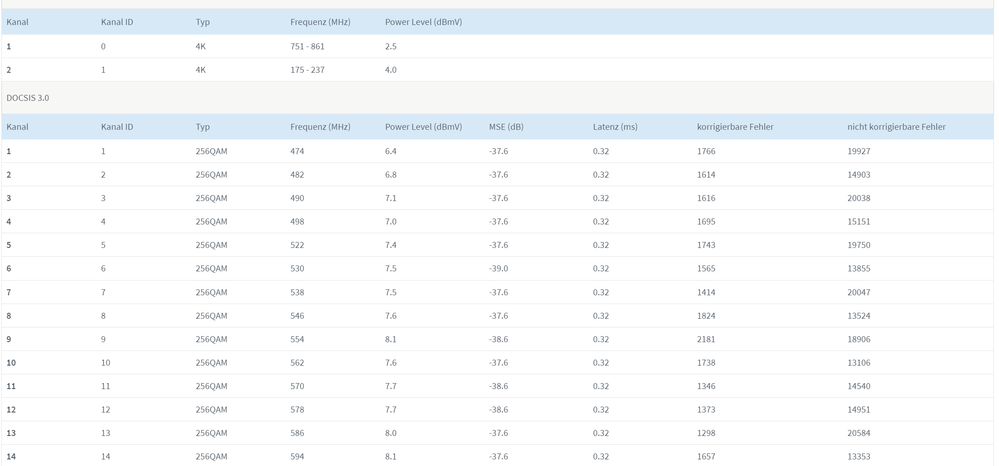Select the 13106 uncorrectable errors value
The width and height of the screenshot is (999, 466).
[858, 363]
